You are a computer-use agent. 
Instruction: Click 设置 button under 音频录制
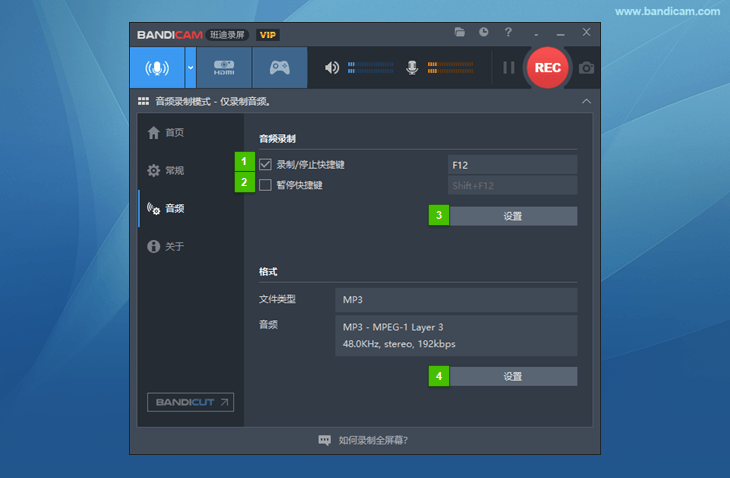pos(513,216)
